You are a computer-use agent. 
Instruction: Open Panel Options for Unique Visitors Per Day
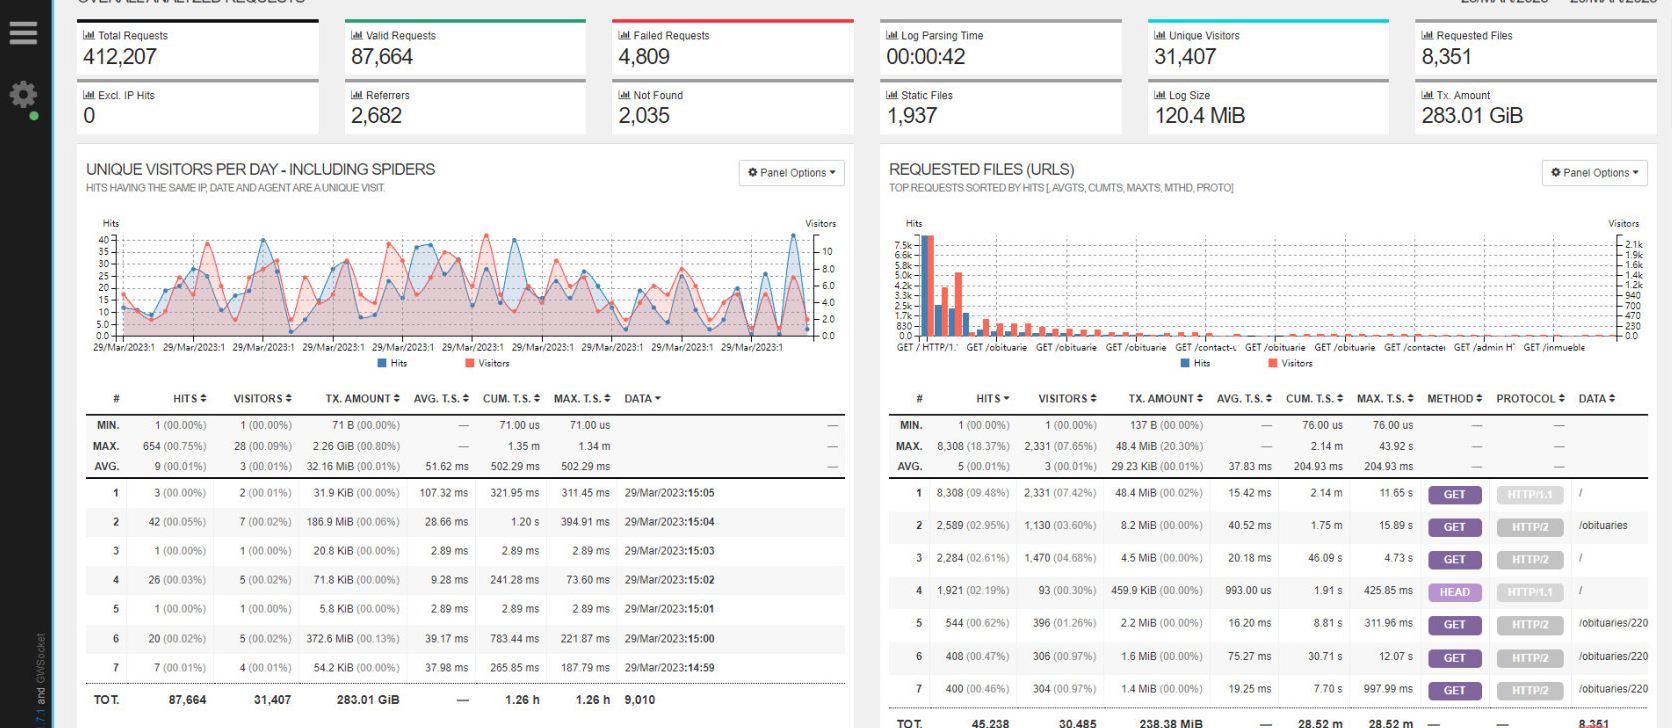[792, 173]
